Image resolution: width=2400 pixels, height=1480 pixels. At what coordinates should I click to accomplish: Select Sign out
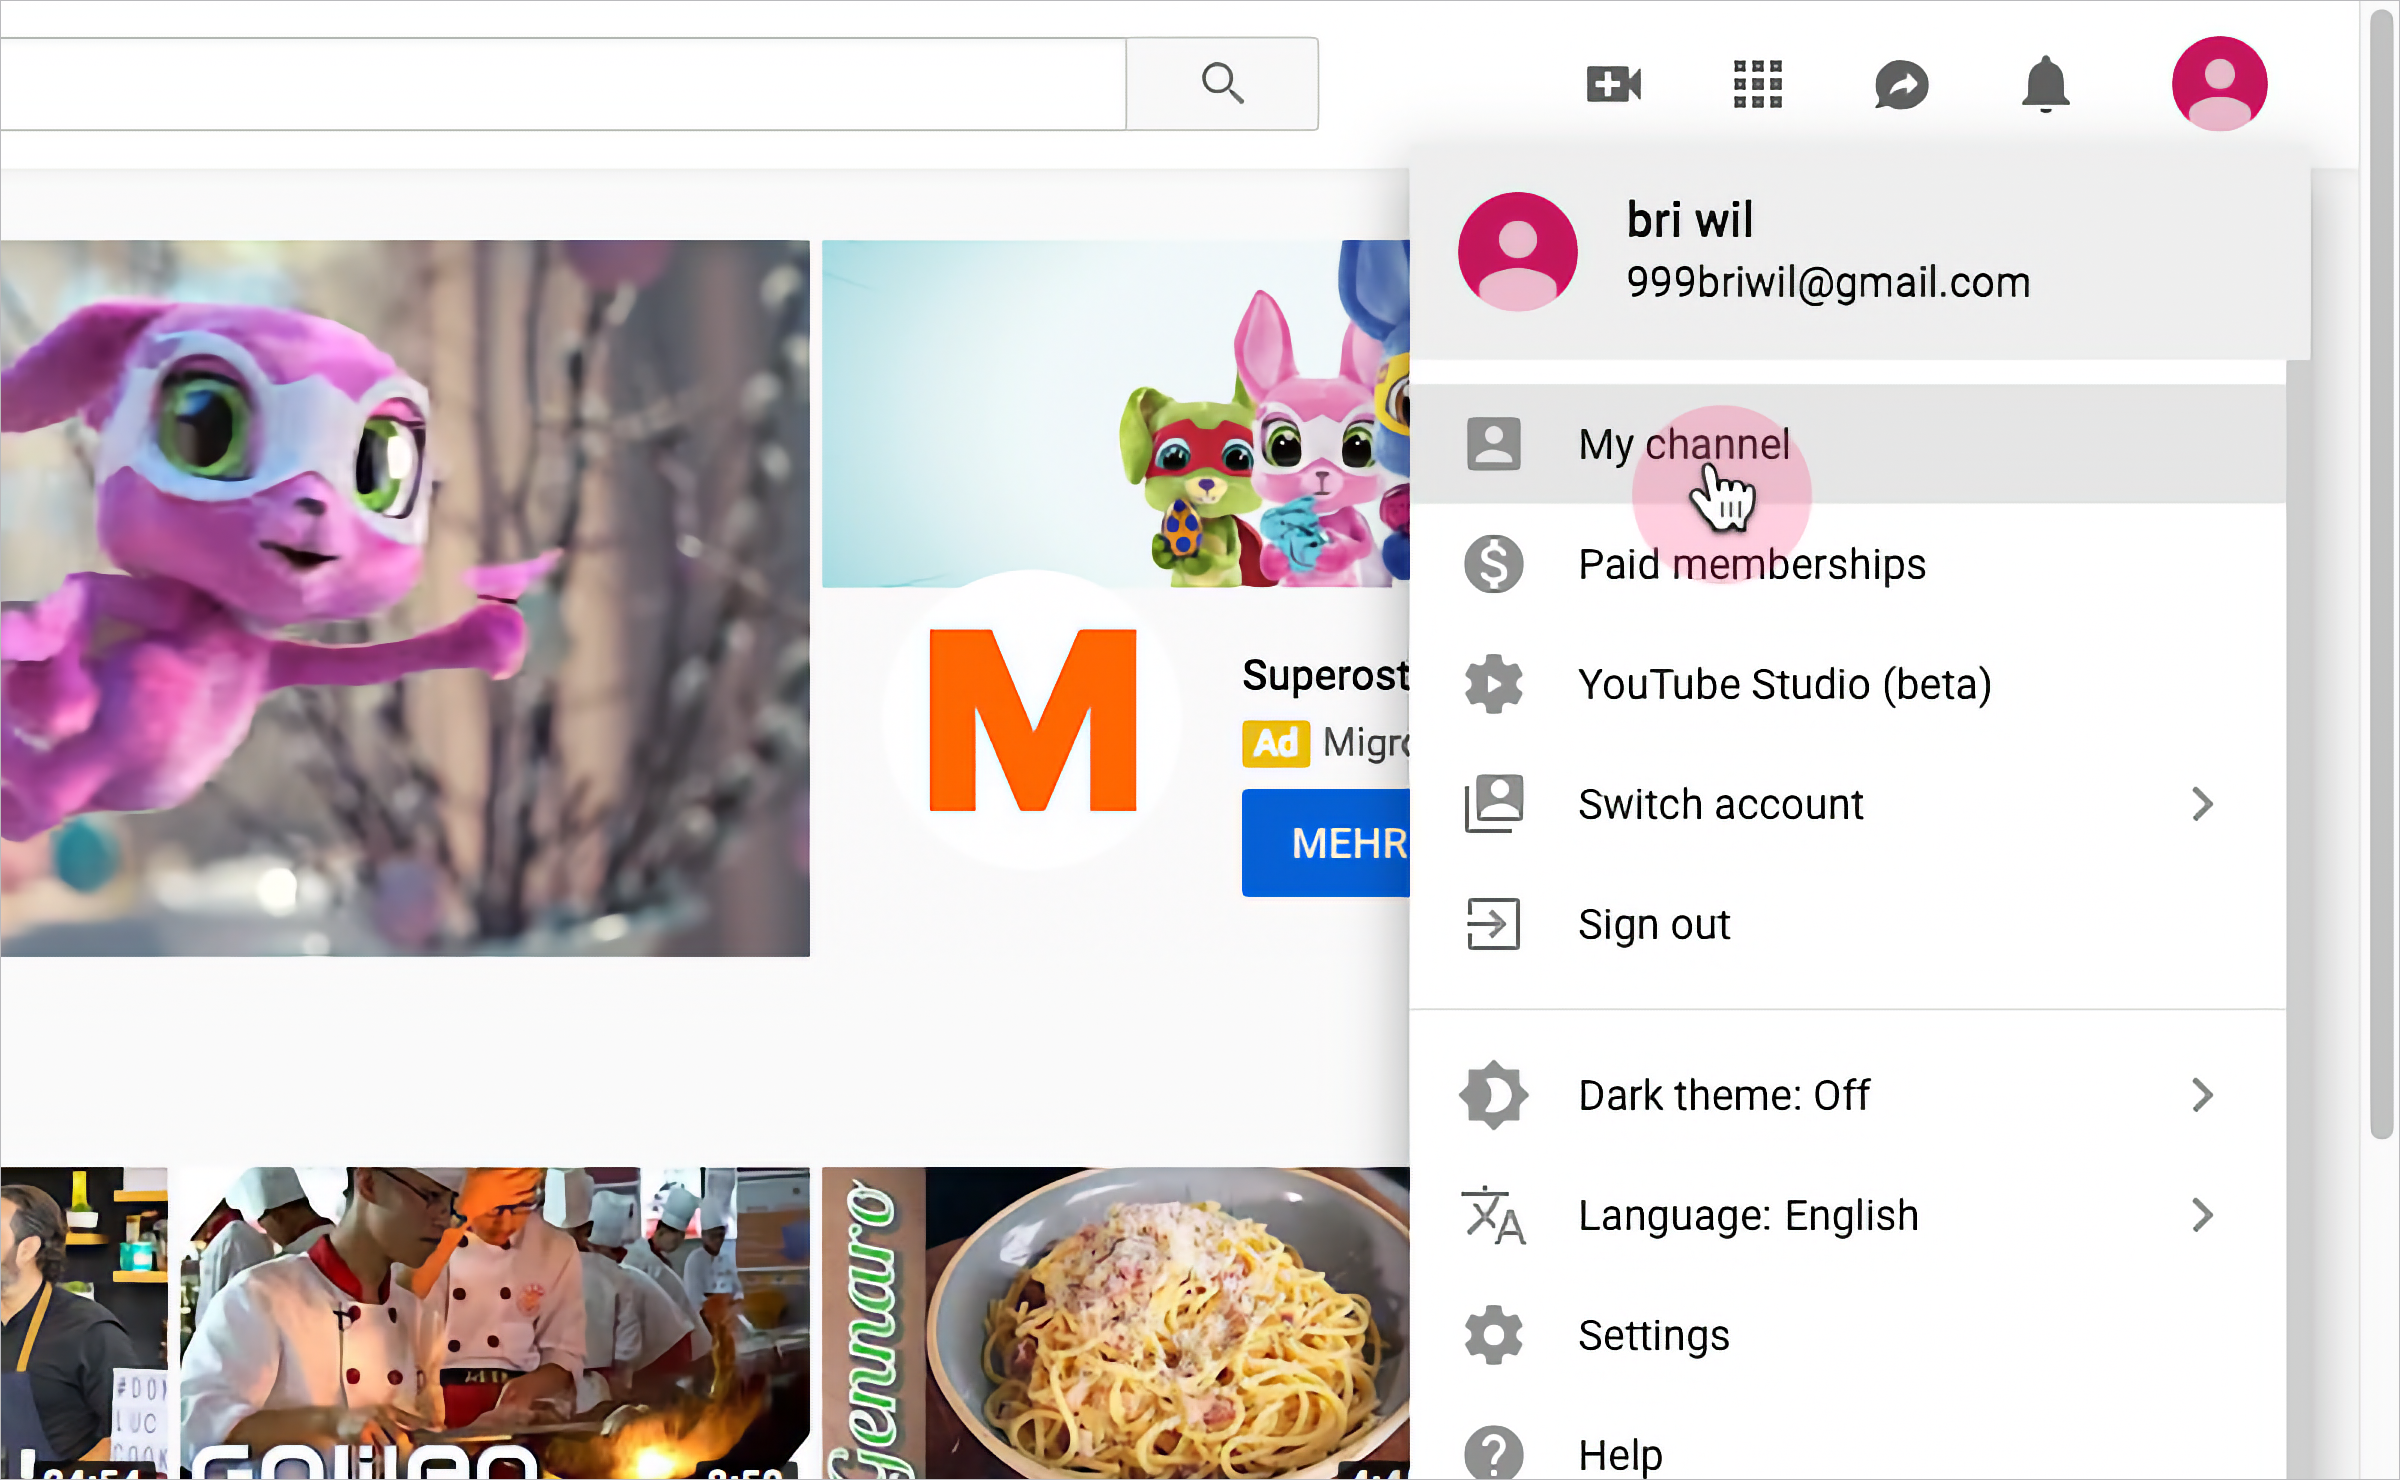[1848, 924]
